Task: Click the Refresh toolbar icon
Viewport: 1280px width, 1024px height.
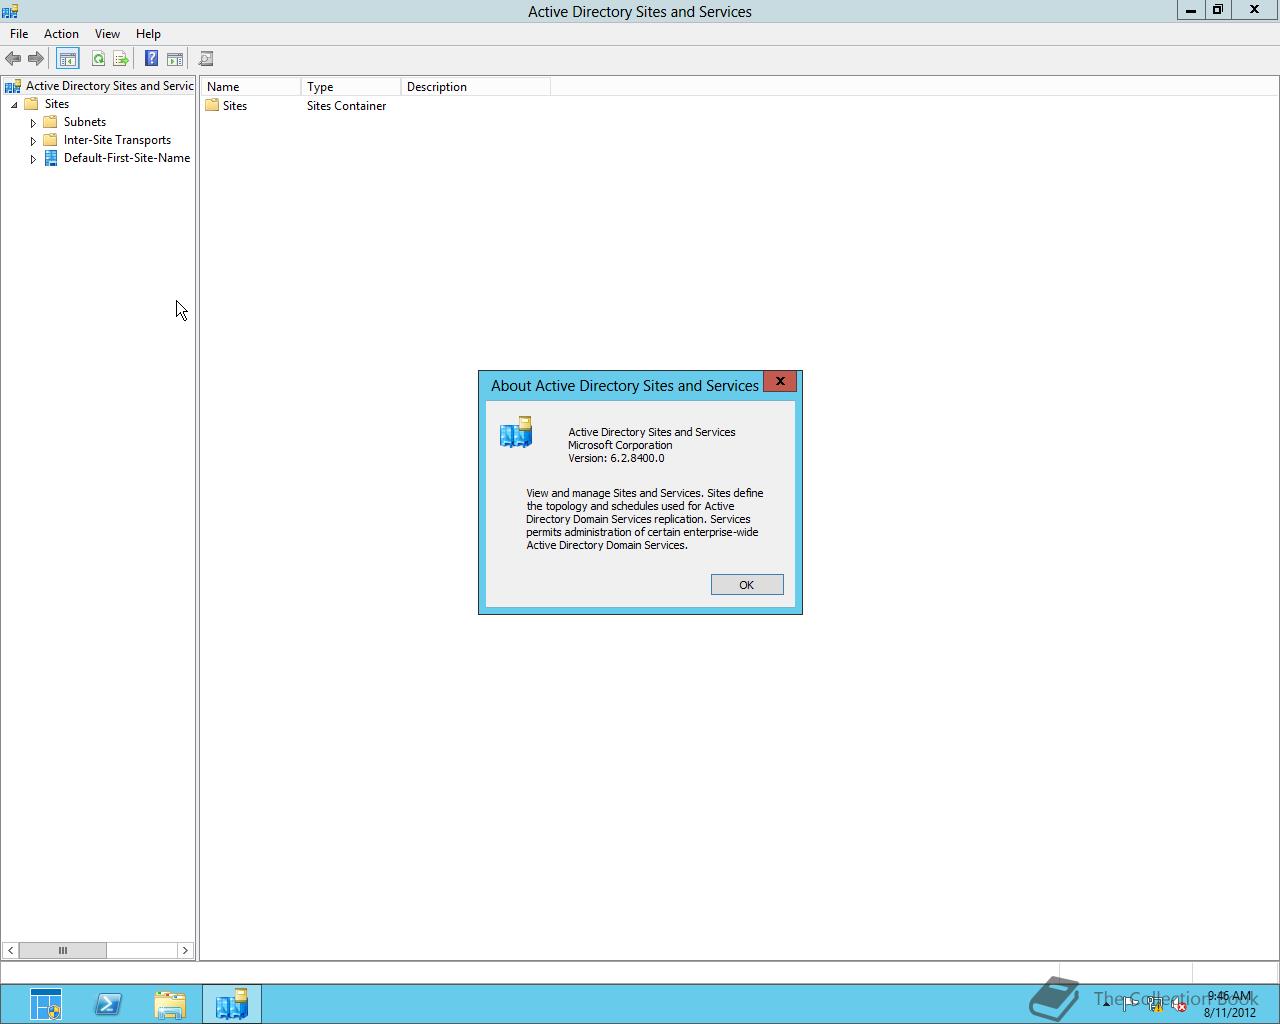Action: 98,59
